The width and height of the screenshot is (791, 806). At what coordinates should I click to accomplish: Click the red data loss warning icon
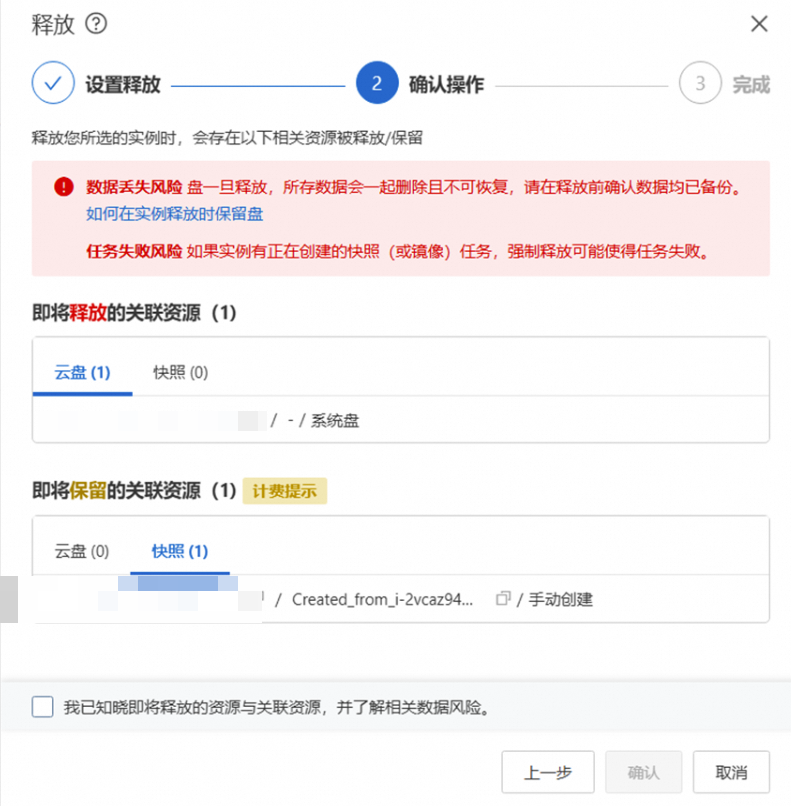64,187
